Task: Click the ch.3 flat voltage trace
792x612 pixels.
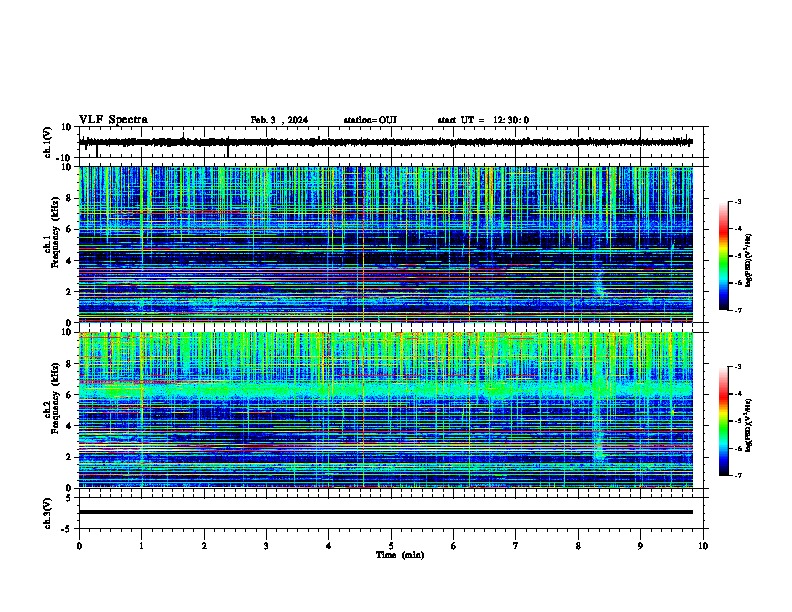Action: 386,512
